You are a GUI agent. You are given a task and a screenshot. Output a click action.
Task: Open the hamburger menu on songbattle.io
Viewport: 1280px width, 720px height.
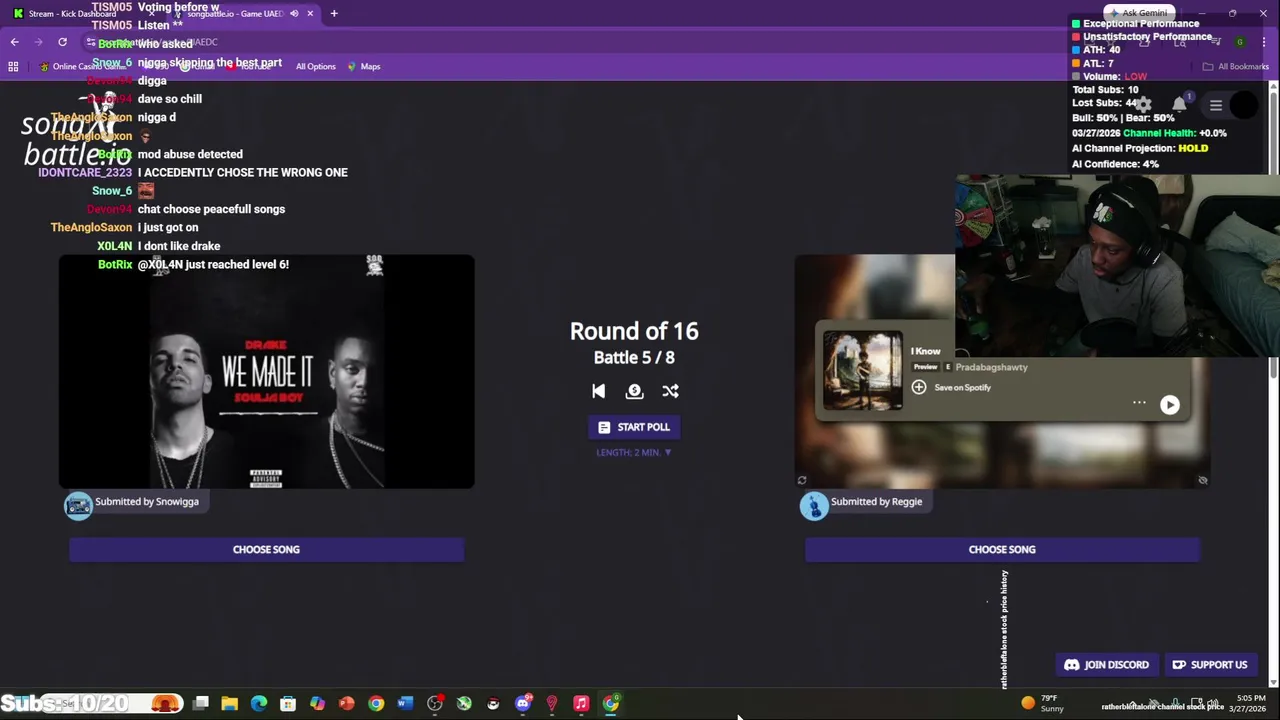pos(1216,105)
